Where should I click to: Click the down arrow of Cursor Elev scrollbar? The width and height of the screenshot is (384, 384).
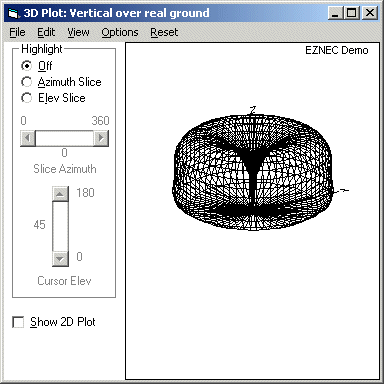coord(60,258)
